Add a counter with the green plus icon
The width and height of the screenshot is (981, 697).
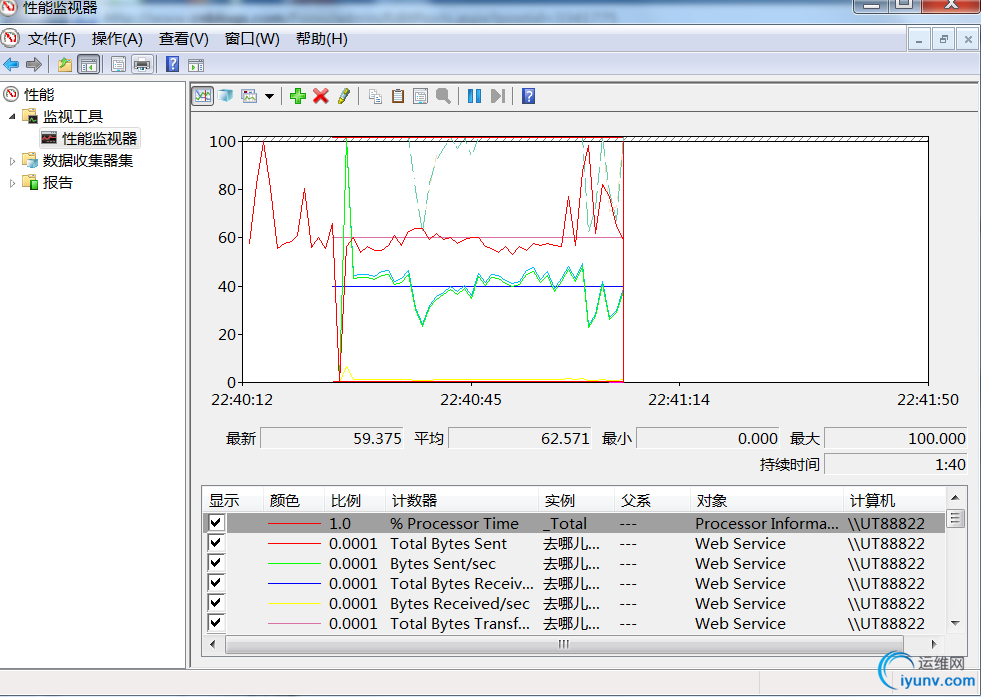pyautogui.click(x=298, y=96)
